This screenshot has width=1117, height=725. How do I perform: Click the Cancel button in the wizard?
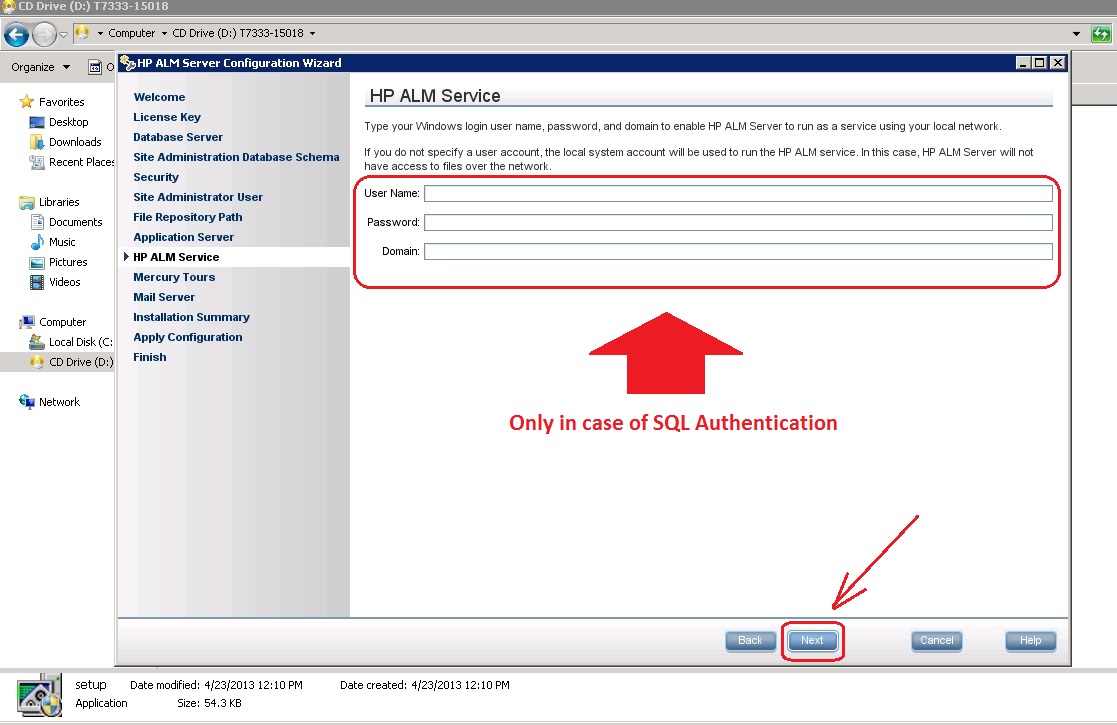coord(937,640)
